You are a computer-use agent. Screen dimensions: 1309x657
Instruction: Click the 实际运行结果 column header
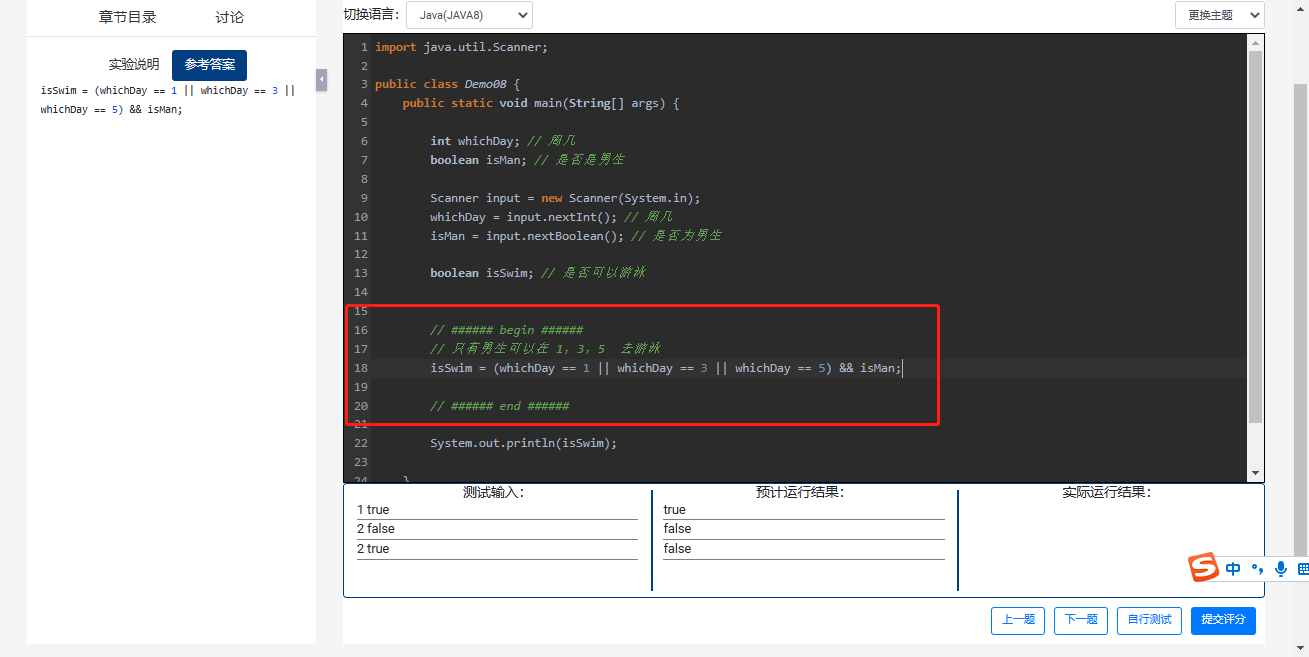(1106, 492)
